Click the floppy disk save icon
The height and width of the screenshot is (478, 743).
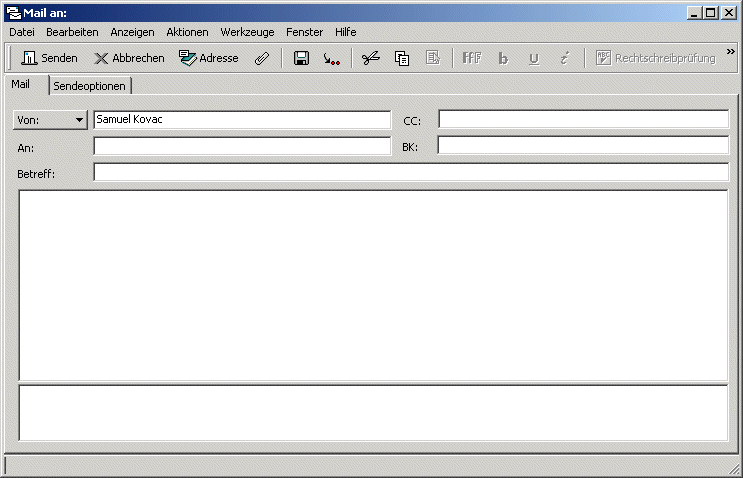tap(301, 58)
